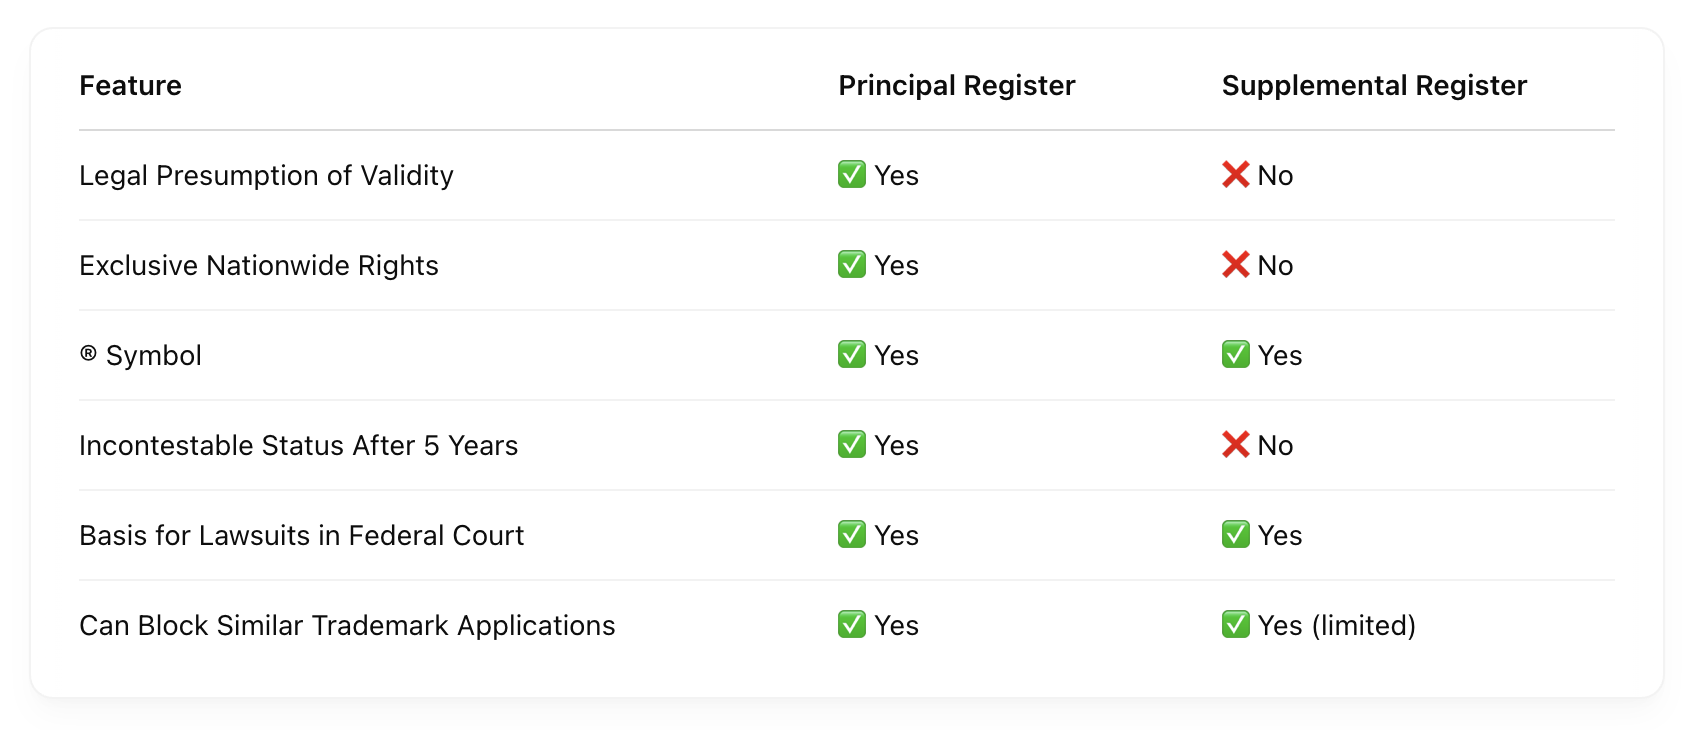Click the Principal check in the Can Block Similar row
This screenshot has width=1698, height=730.
pyautogui.click(x=851, y=624)
